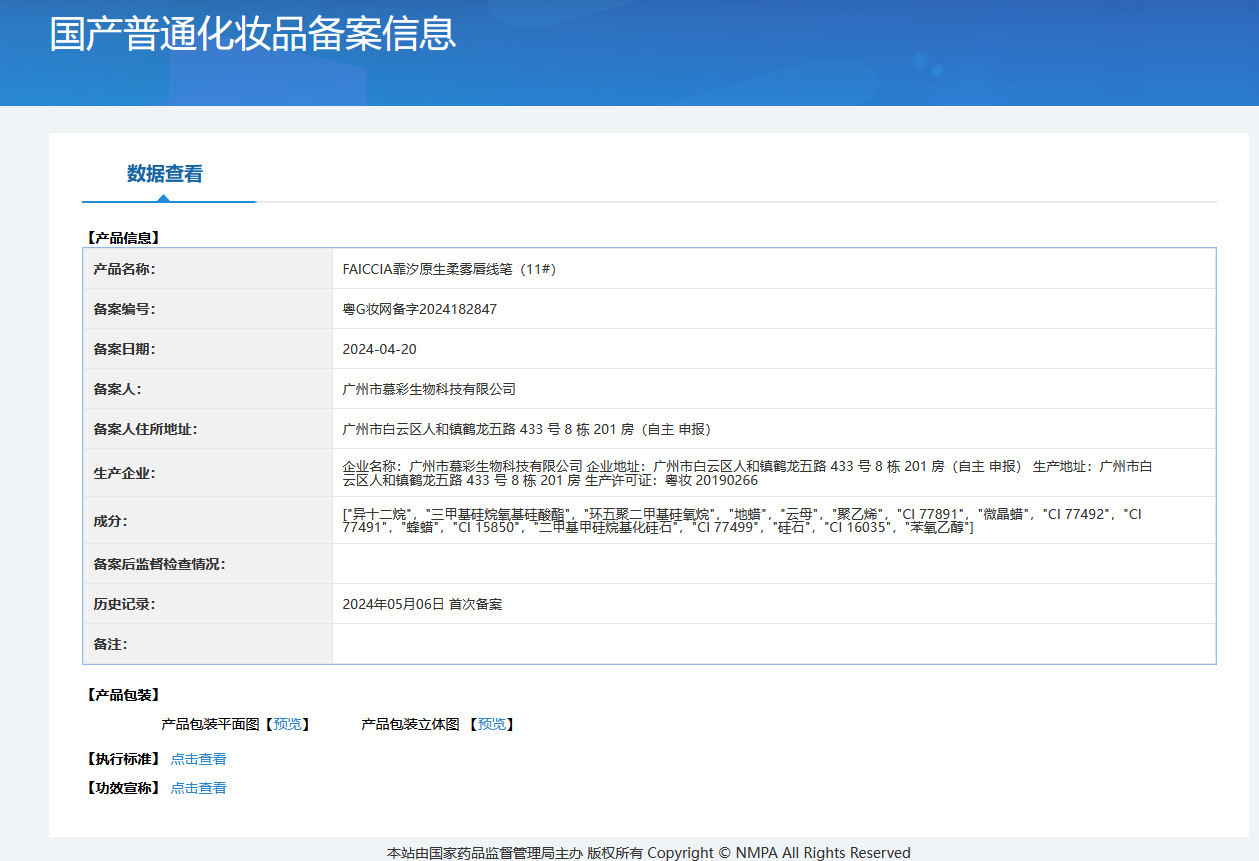1259x861 pixels.
Task: Click the 【功效宣称】 label
Action: (123, 788)
